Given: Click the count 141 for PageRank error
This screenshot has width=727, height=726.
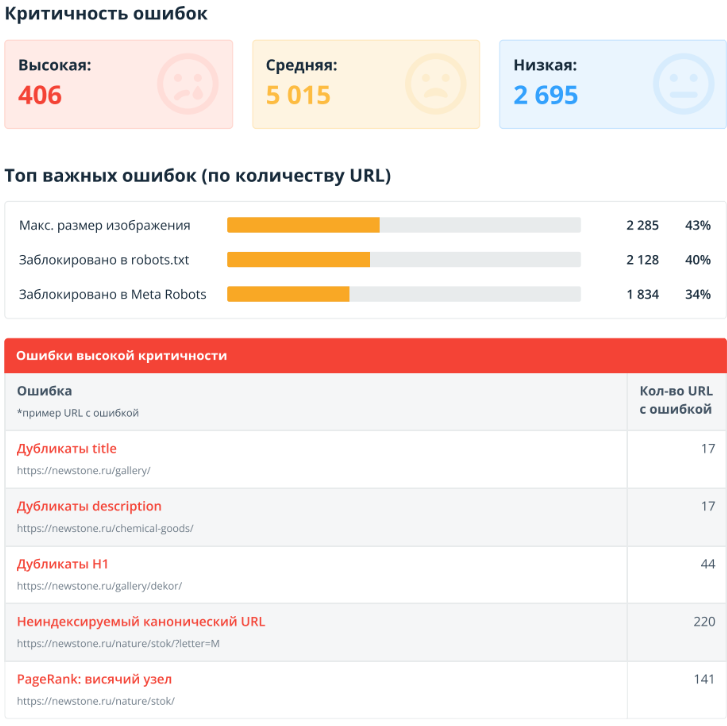Looking at the screenshot, I should (x=704, y=679).
